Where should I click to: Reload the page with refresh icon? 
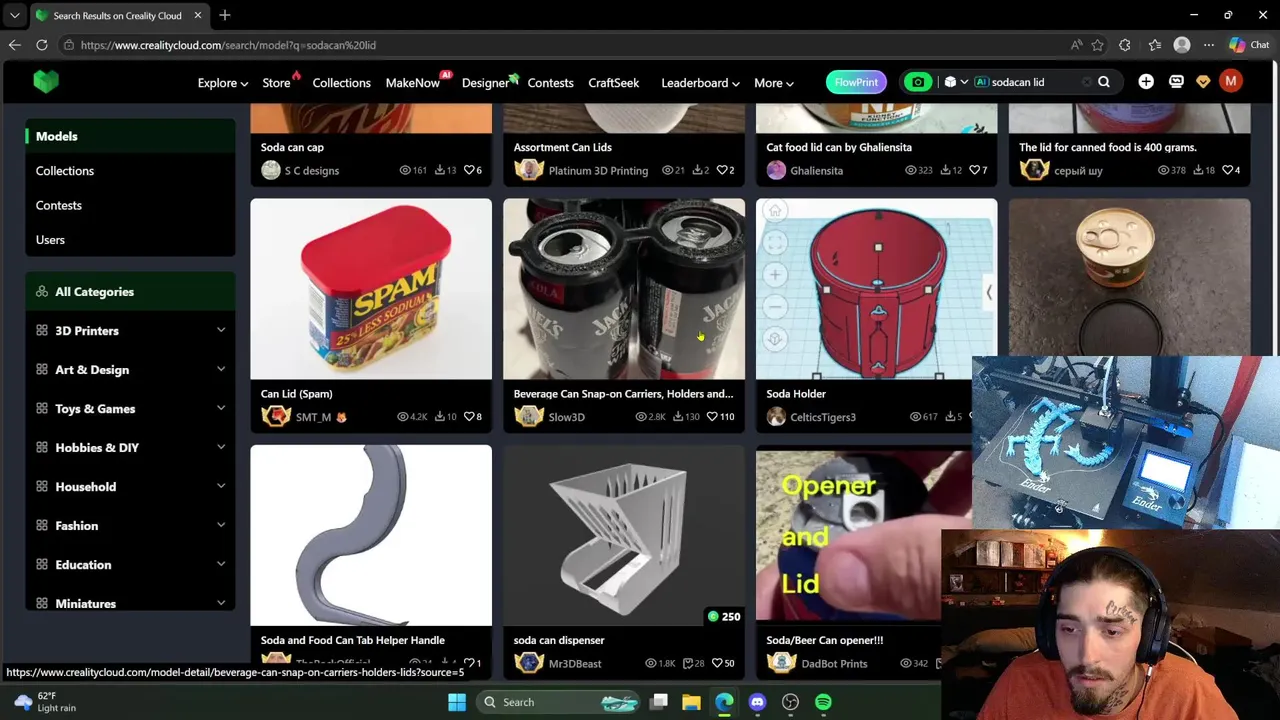point(42,45)
